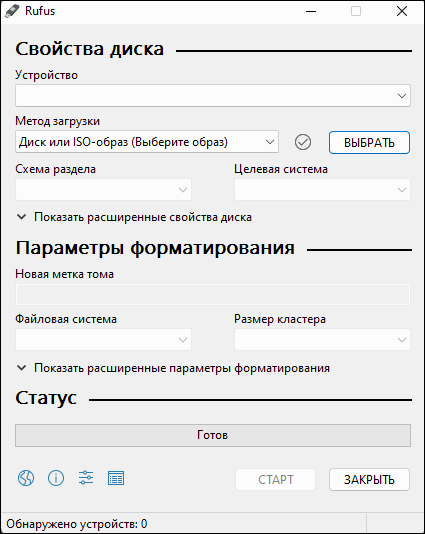The height and width of the screenshot is (534, 425).
Task: Click the СТАРТ button
Action: coord(276,480)
